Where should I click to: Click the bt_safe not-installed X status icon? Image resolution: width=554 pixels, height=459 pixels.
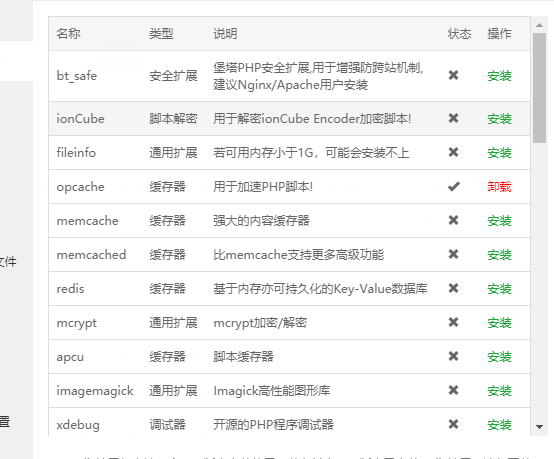[453, 75]
